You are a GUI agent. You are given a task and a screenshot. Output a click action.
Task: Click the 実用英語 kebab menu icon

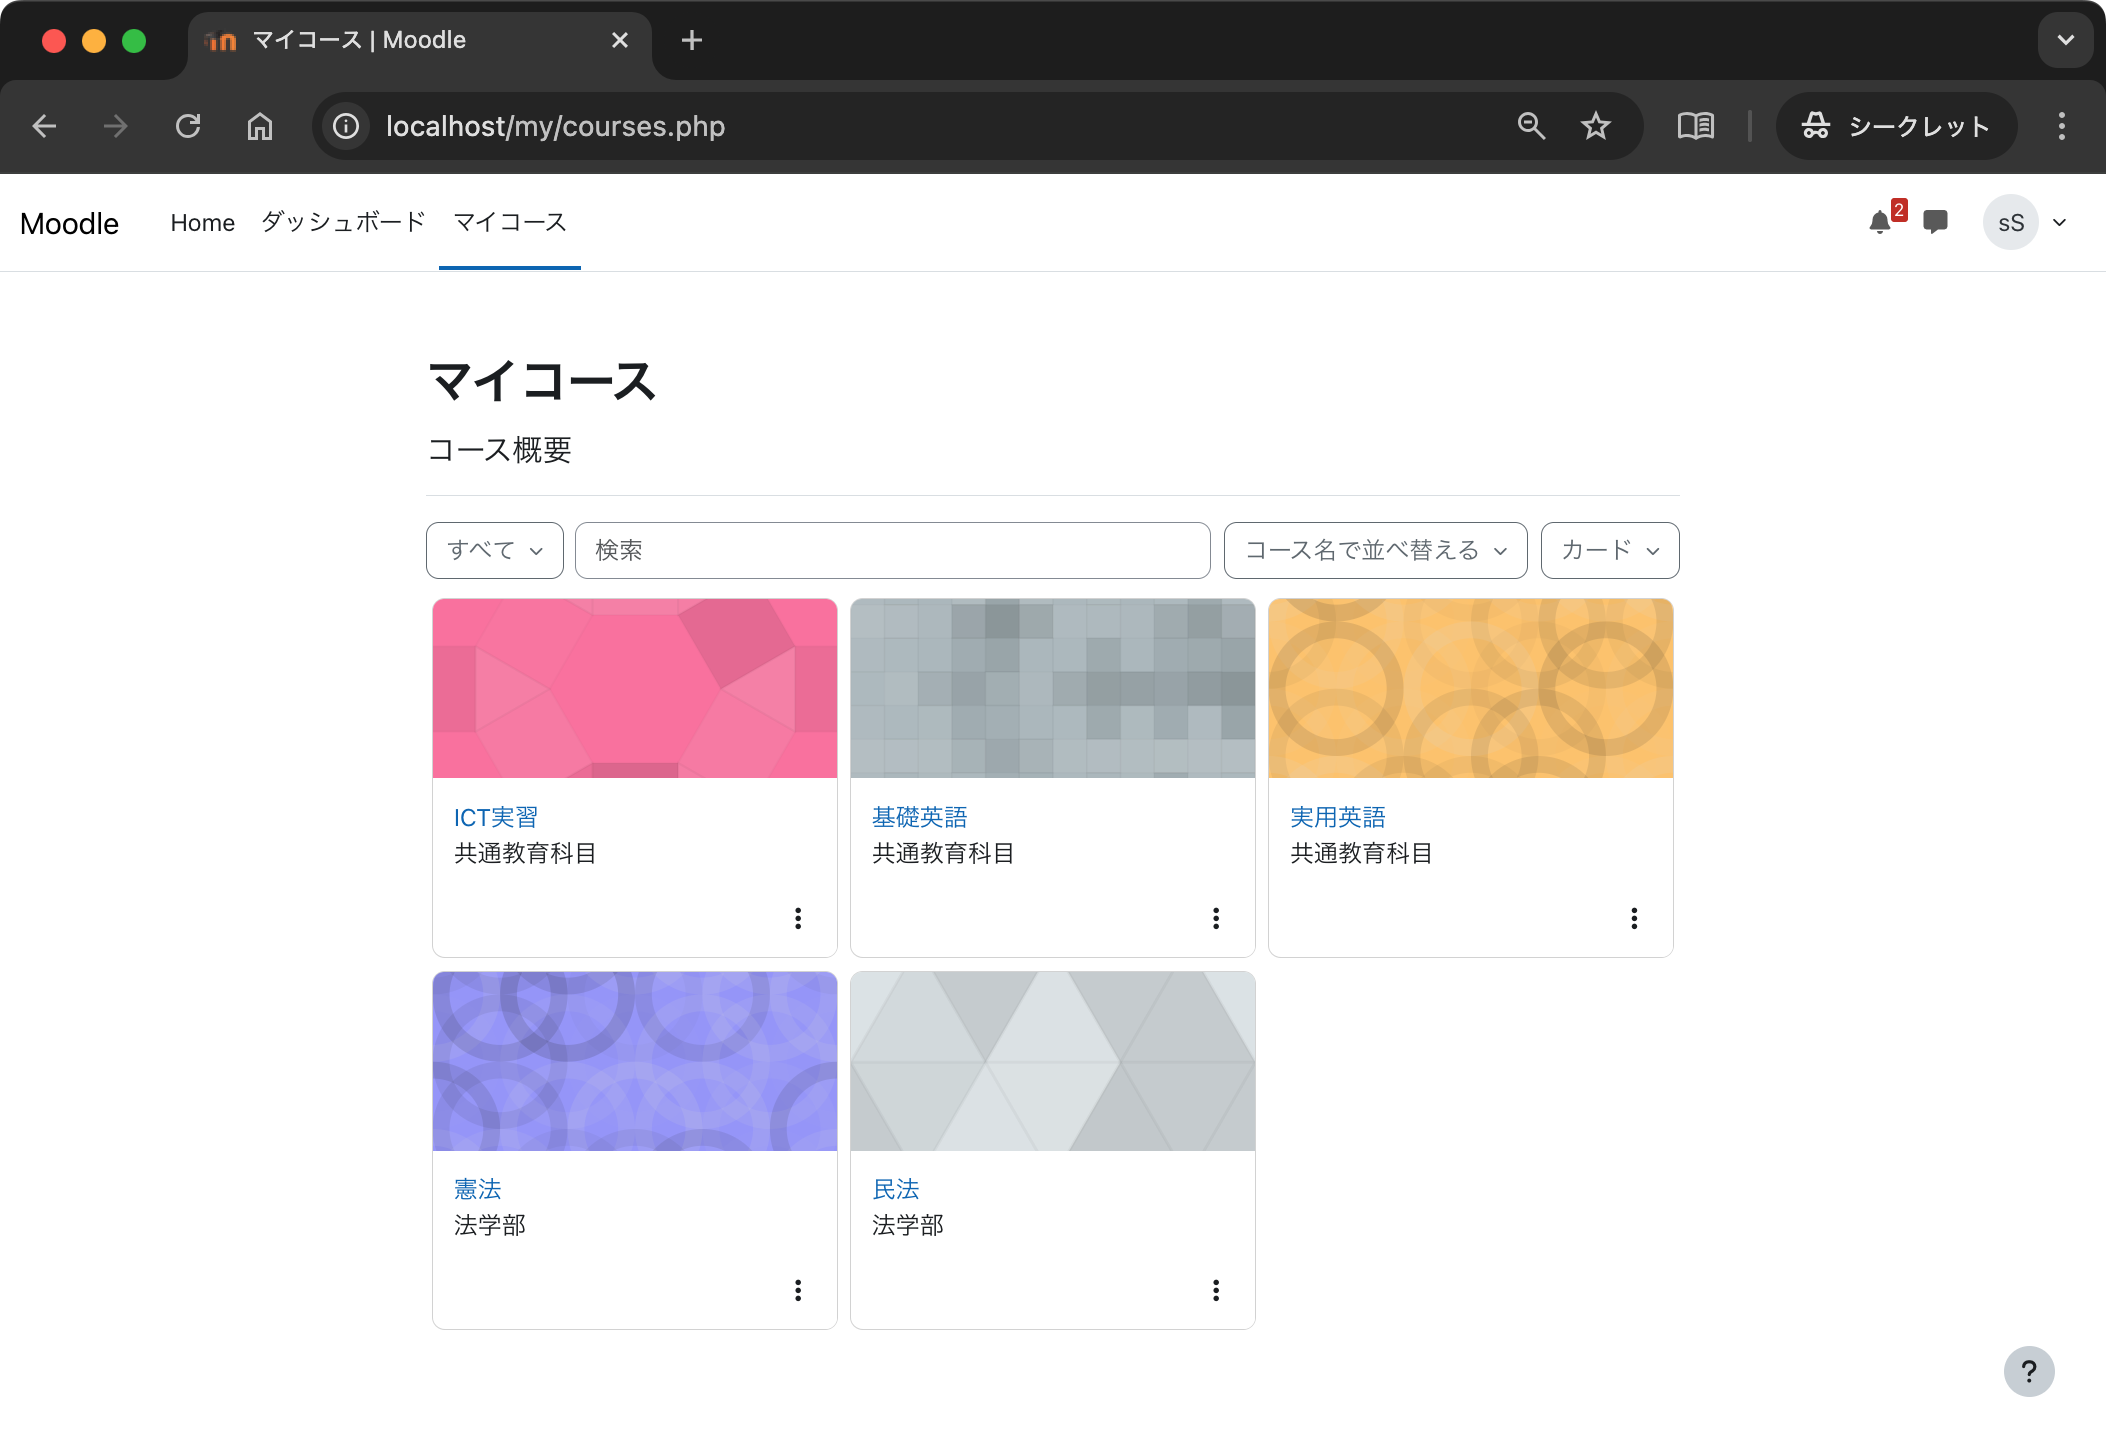(1634, 918)
